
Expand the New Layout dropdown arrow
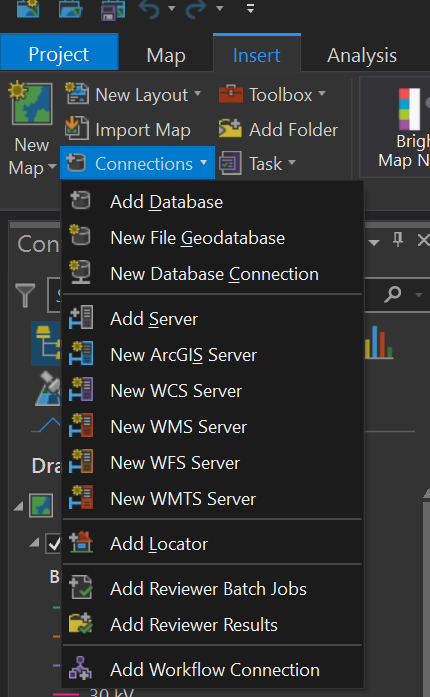click(197, 94)
